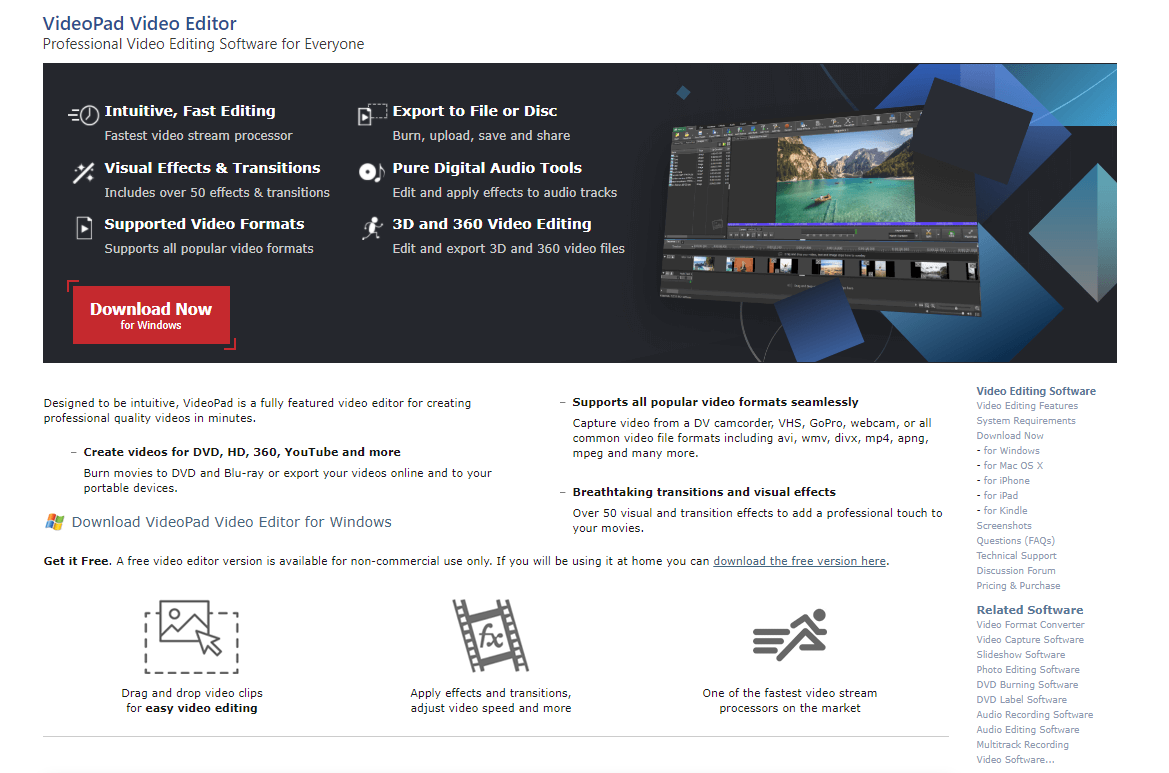
Task: Open Discussion Forum sidebar link
Action: (1015, 570)
